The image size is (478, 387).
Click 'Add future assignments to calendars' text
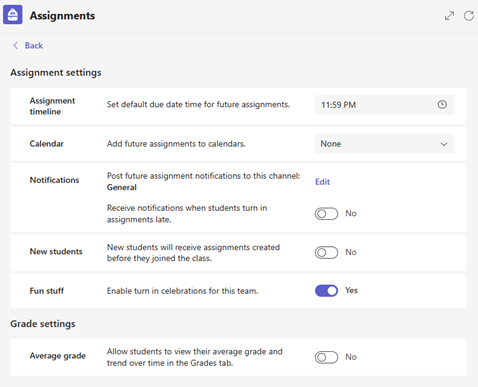coord(176,144)
